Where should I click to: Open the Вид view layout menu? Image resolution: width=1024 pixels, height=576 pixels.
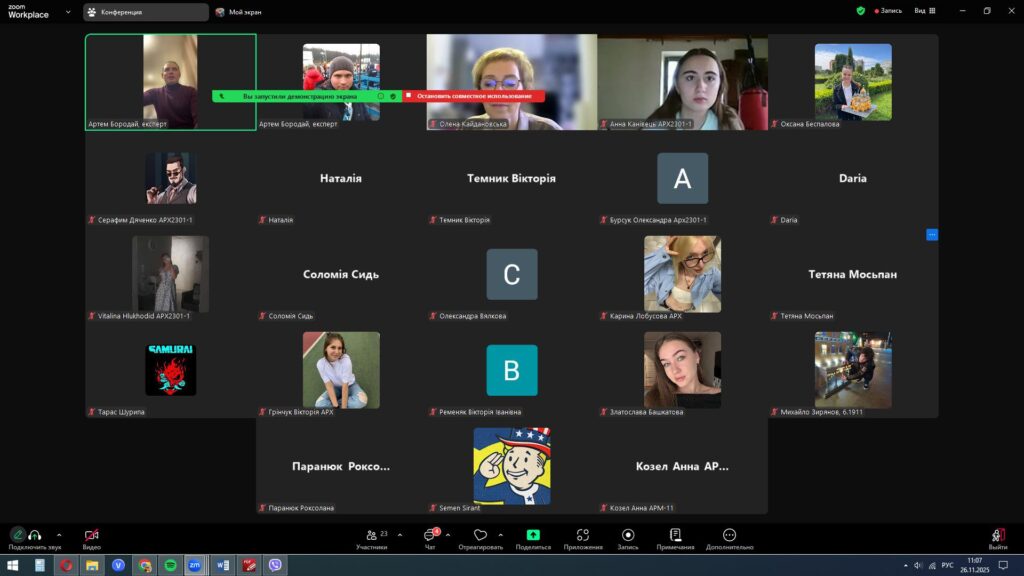tap(922, 11)
